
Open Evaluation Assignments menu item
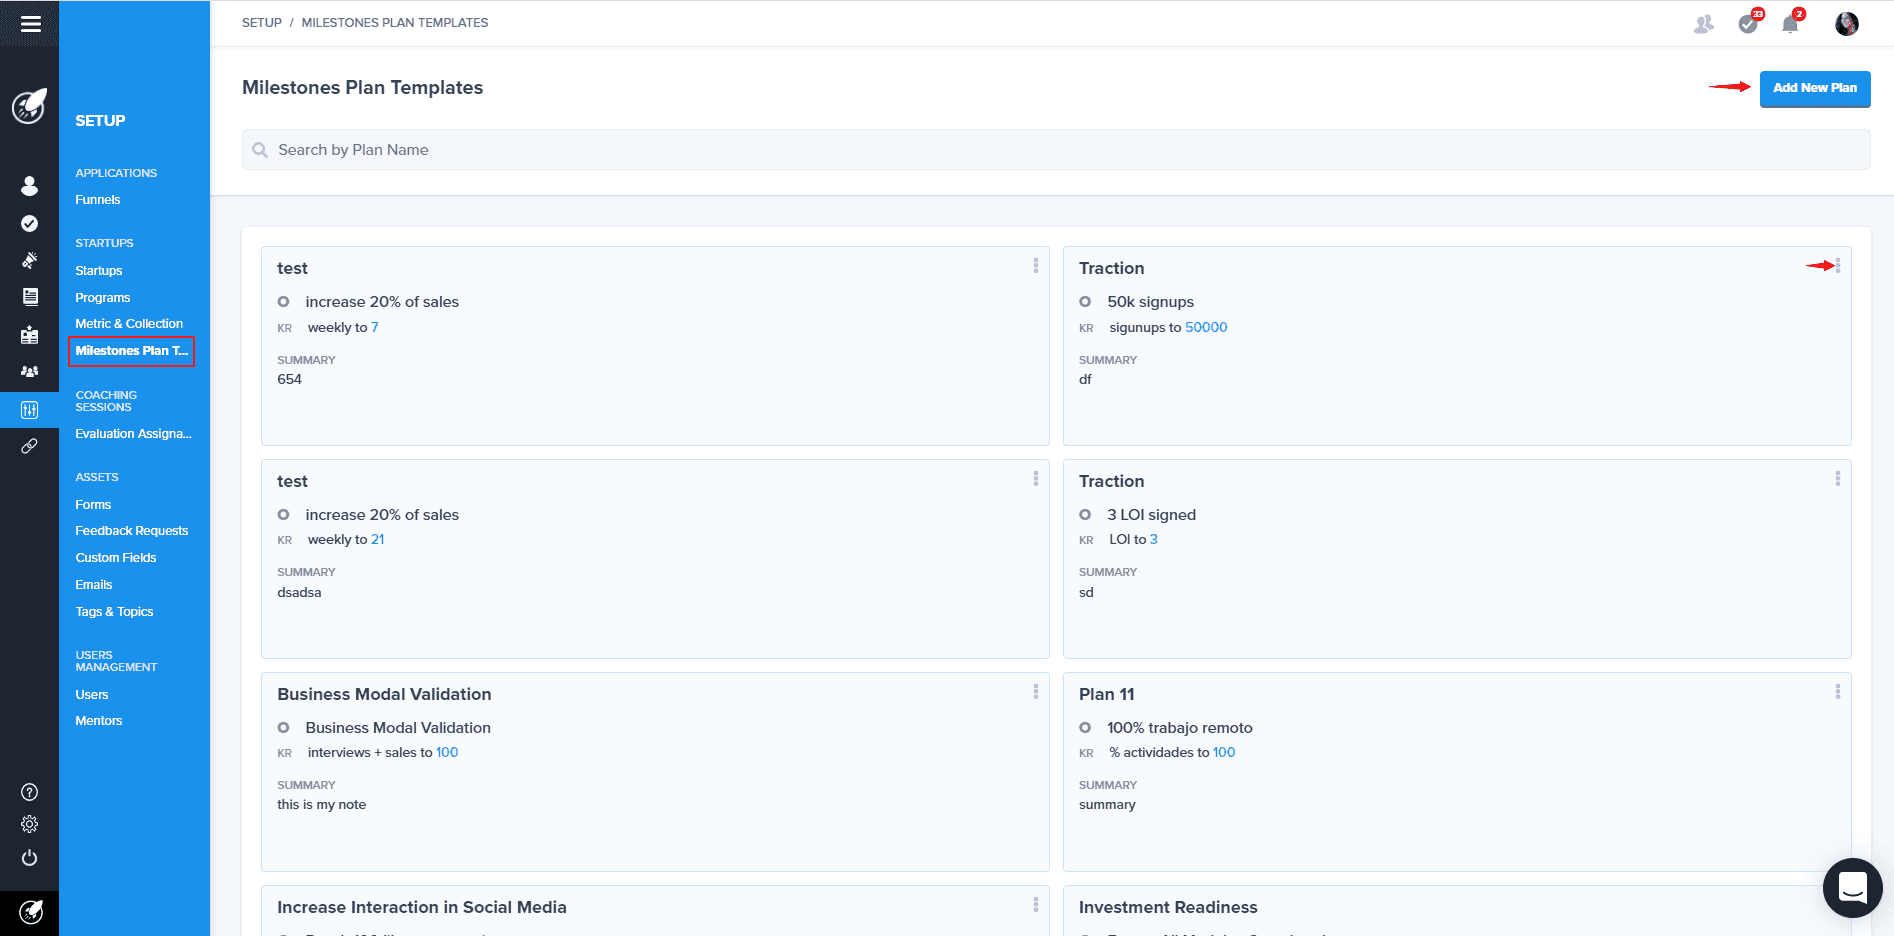coord(133,434)
